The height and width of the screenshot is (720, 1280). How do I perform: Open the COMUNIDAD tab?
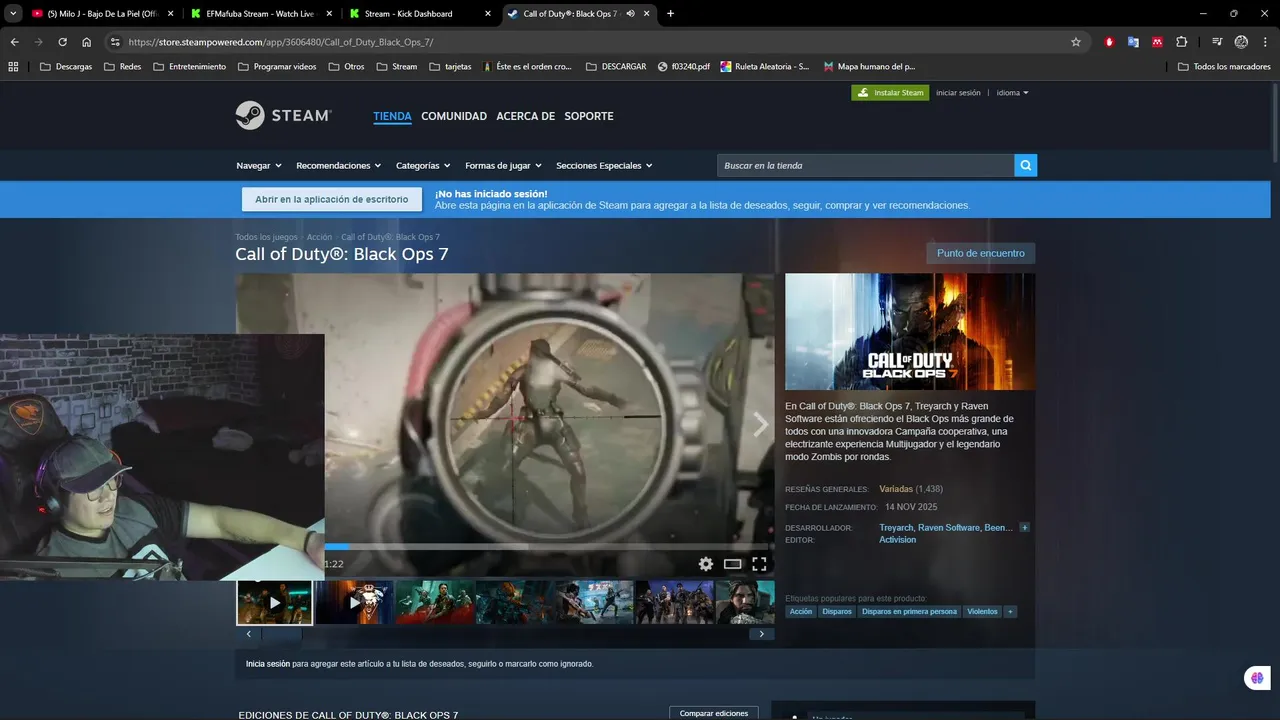454,116
